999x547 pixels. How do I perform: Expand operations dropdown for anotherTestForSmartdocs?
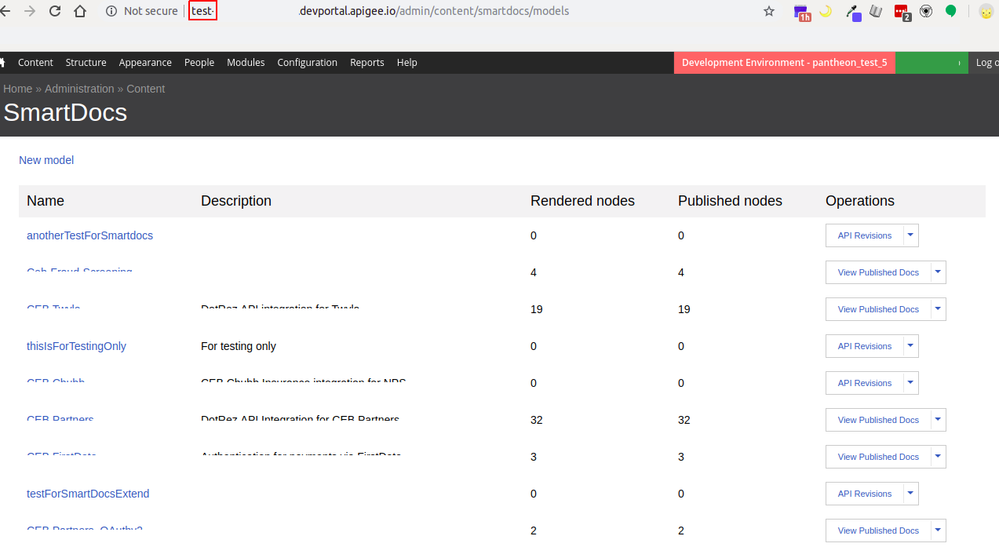(x=910, y=236)
